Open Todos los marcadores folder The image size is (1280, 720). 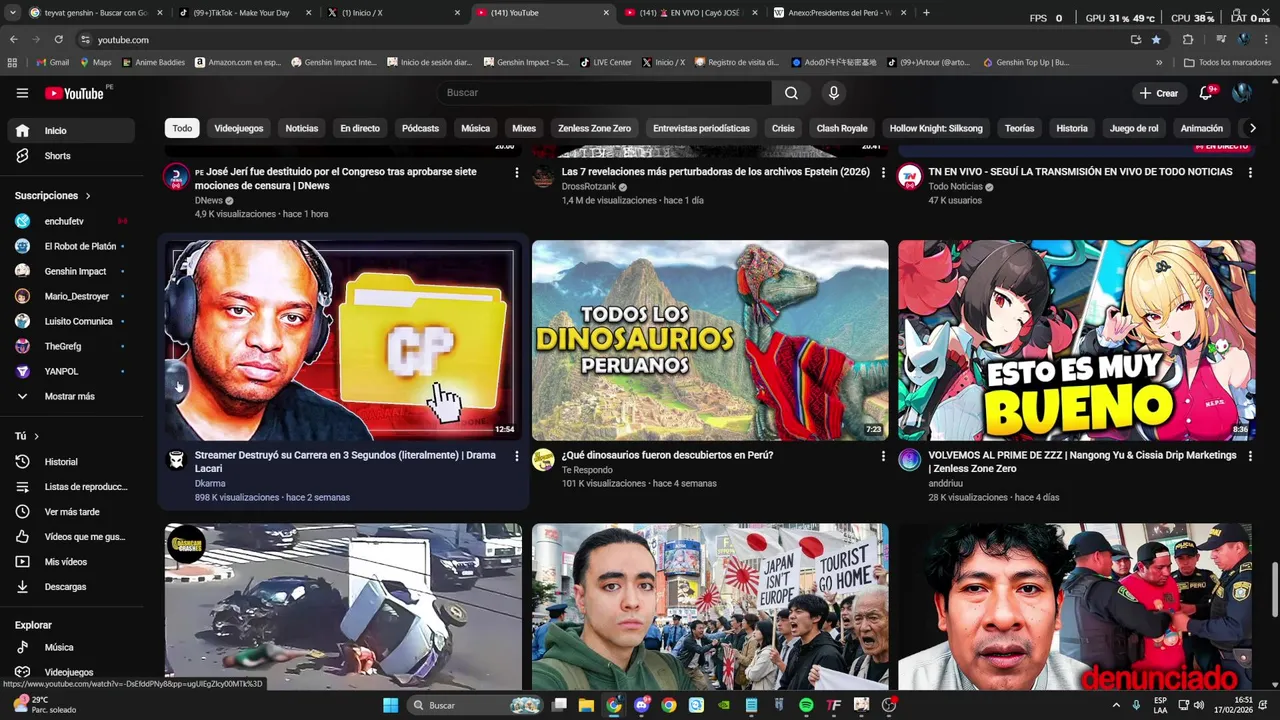click(x=1227, y=62)
